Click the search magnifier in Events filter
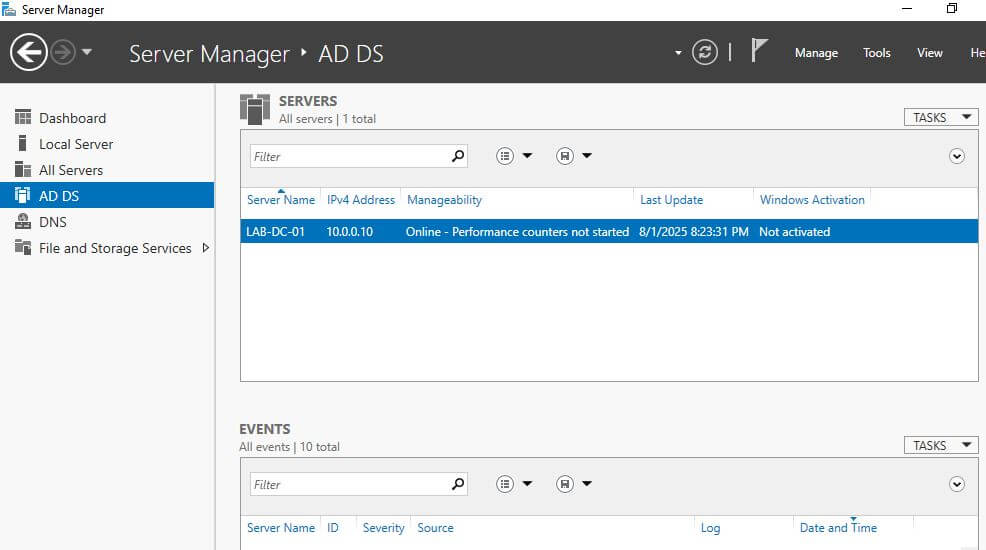 (458, 484)
